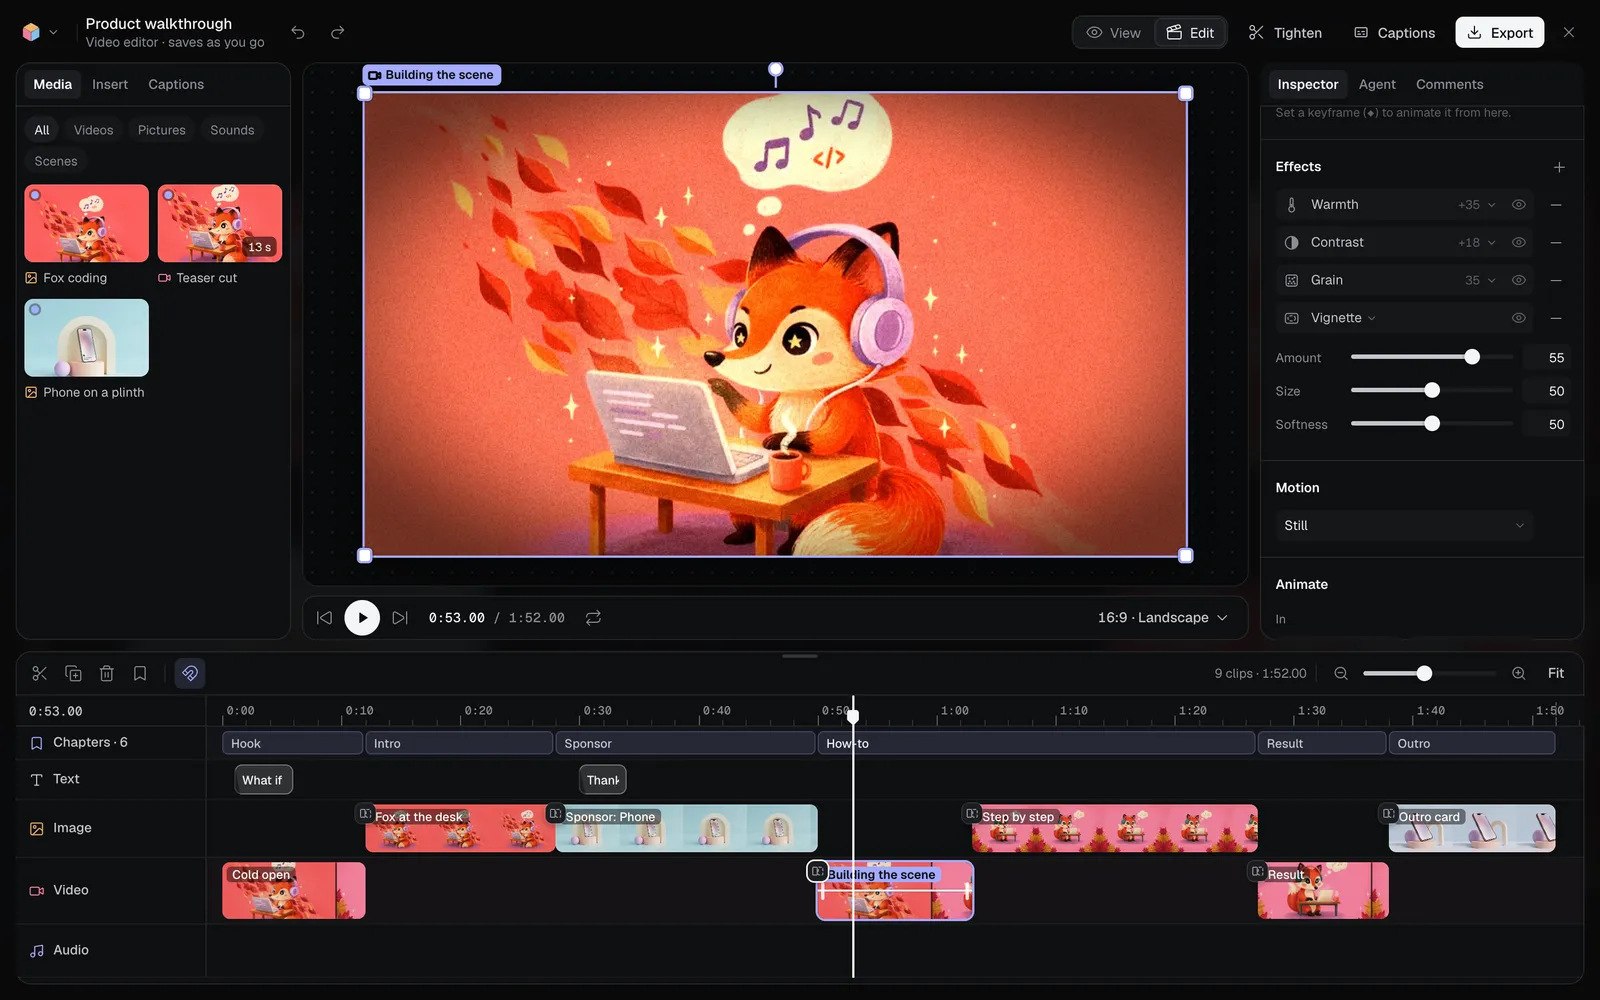Play the video preview
This screenshot has width=1600, height=1000.
point(362,618)
